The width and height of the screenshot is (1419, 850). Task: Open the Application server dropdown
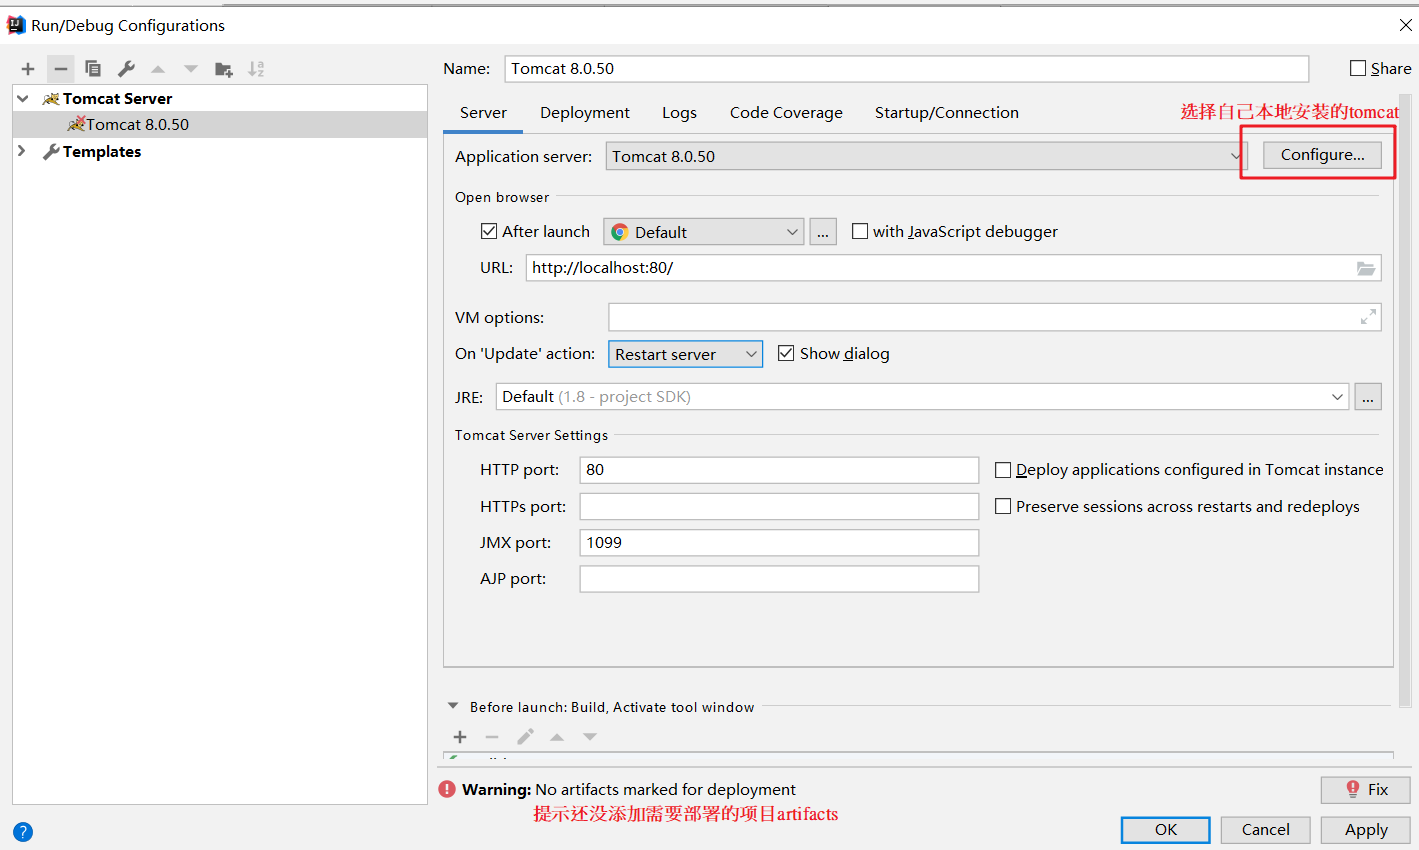(x=926, y=156)
